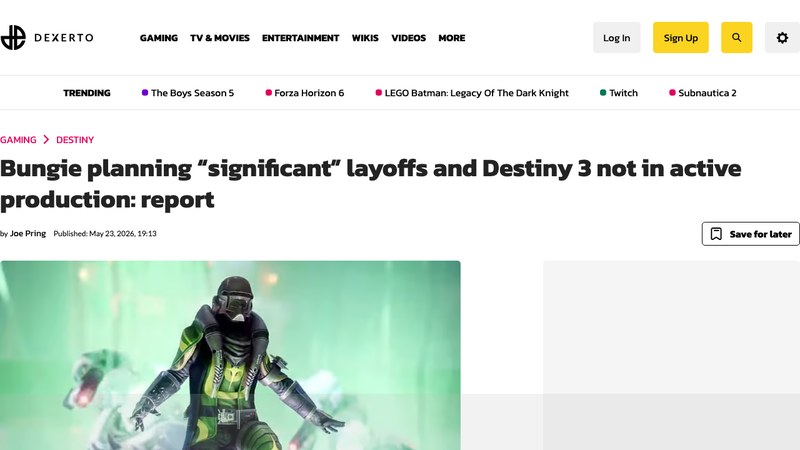Open the Entertainment menu
The width and height of the screenshot is (800, 450).
click(x=301, y=38)
